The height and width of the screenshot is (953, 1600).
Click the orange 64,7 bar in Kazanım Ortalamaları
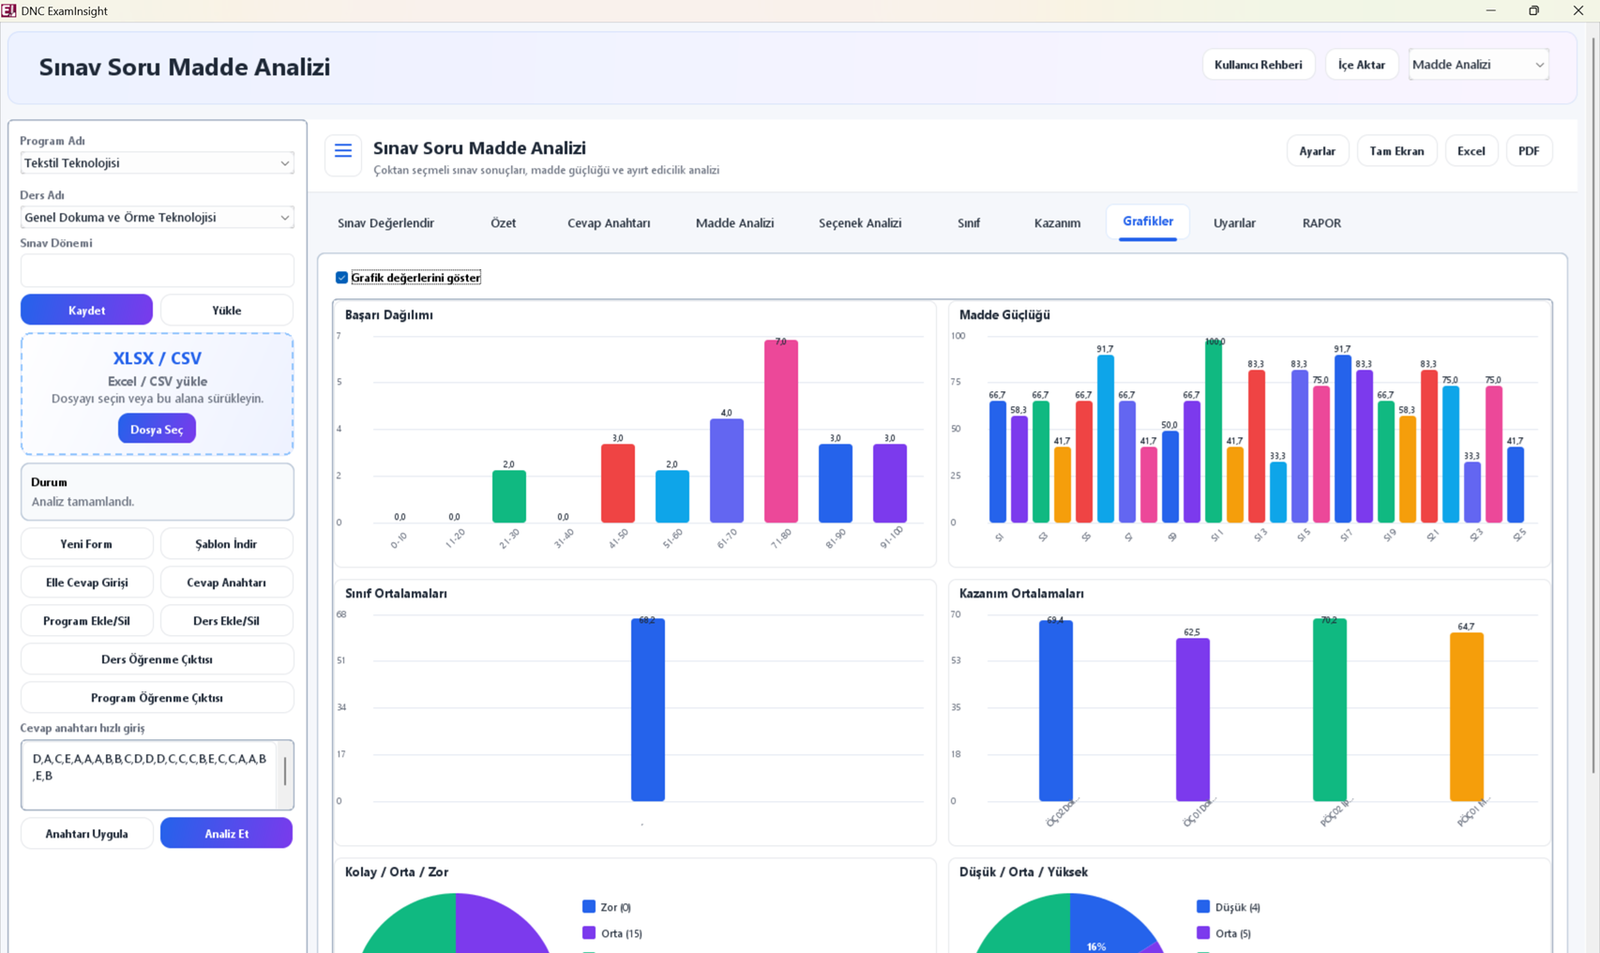pyautogui.click(x=1467, y=717)
